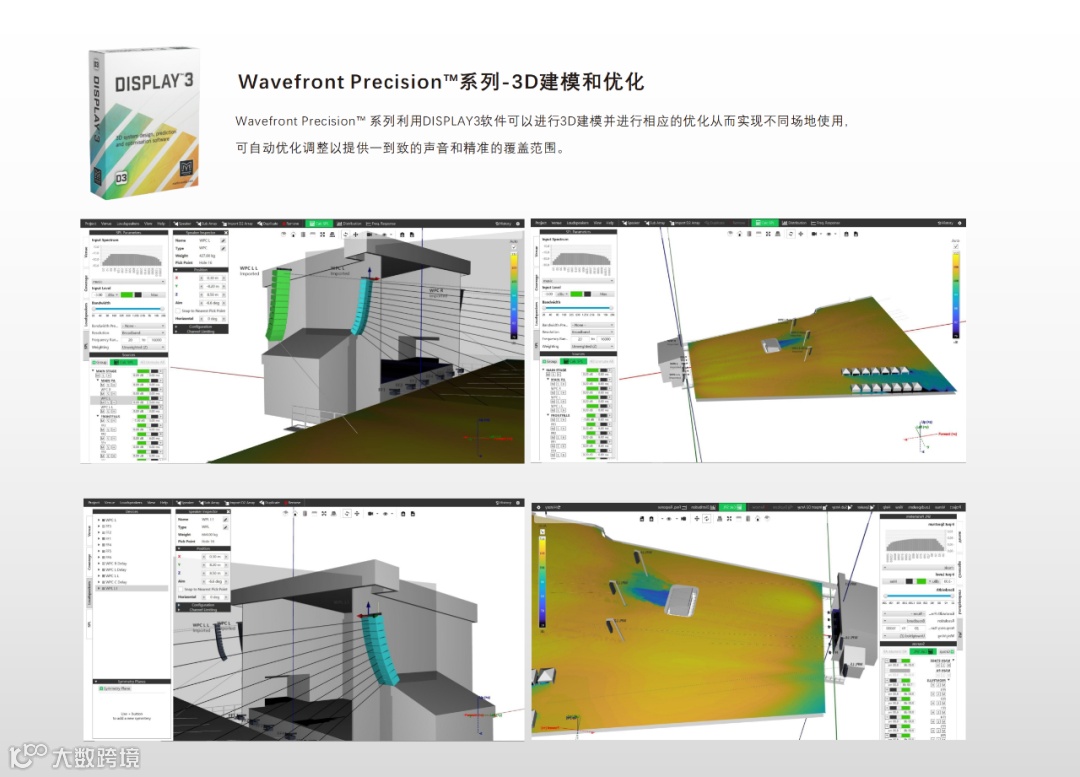Viewport: 1080px width, 777px height.
Task: Click pan cross icon in green-array viewport
Action: point(355,234)
